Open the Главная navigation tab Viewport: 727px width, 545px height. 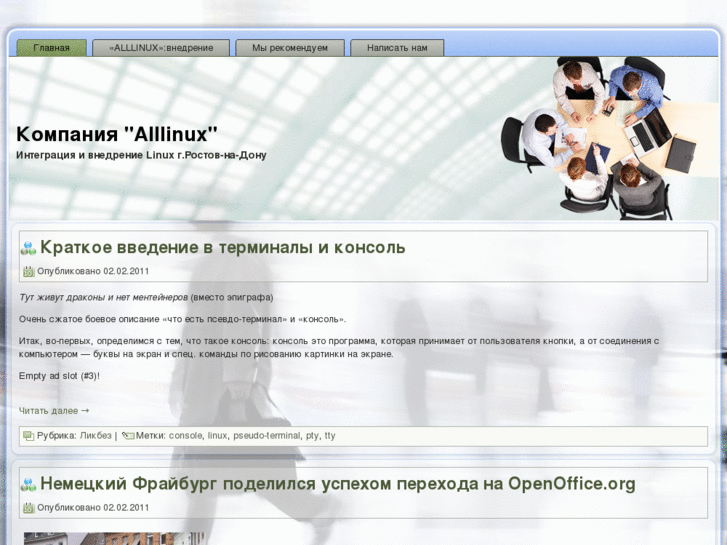[x=51, y=48]
